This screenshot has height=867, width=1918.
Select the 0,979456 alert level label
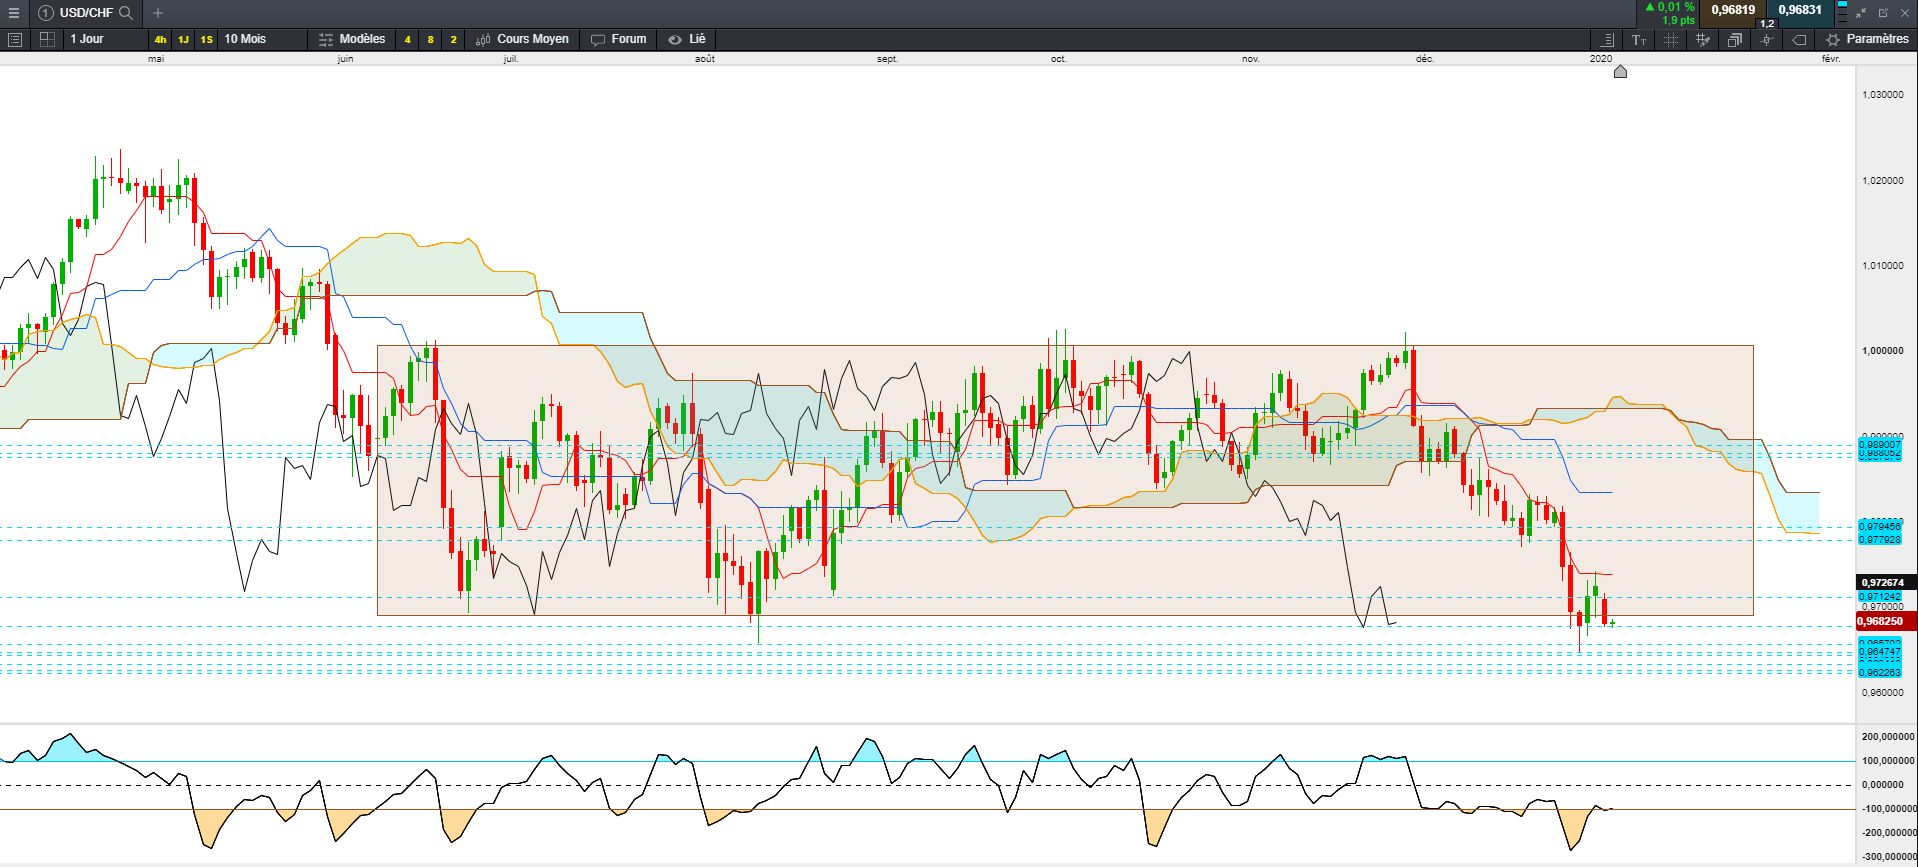click(x=1880, y=526)
